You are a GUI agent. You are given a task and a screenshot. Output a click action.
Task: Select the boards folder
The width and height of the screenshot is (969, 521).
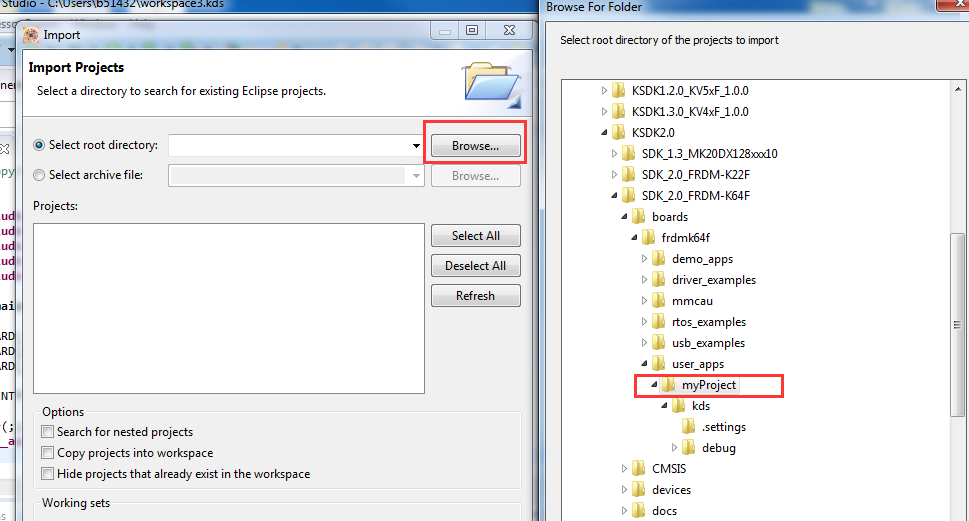point(670,217)
